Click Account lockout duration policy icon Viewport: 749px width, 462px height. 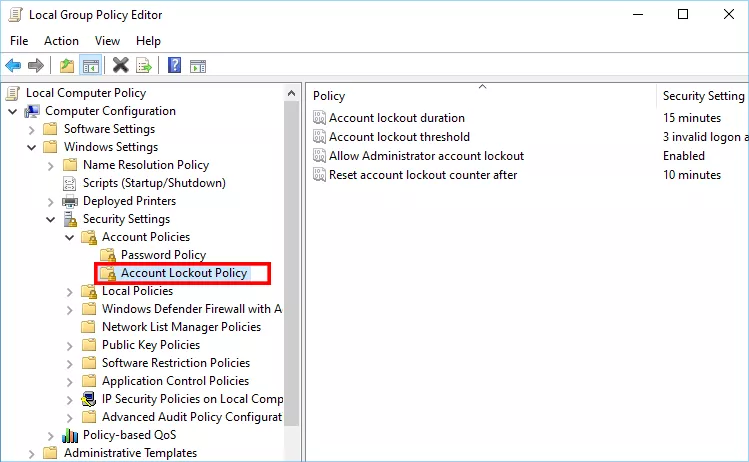(x=319, y=118)
